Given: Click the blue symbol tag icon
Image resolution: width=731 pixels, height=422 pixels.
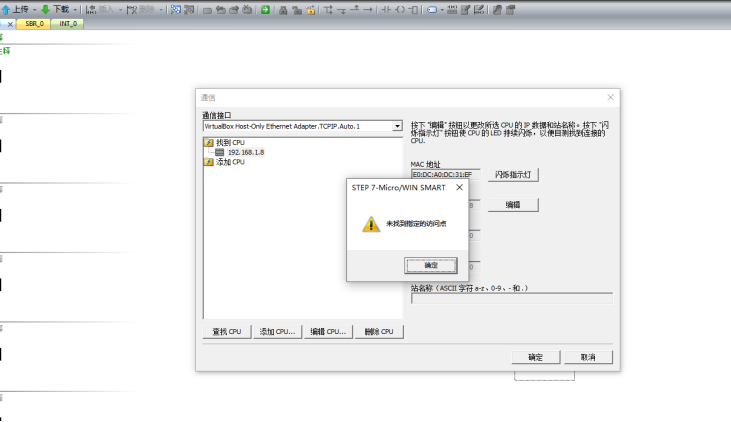Looking at the screenshot, I should (x=432, y=9).
